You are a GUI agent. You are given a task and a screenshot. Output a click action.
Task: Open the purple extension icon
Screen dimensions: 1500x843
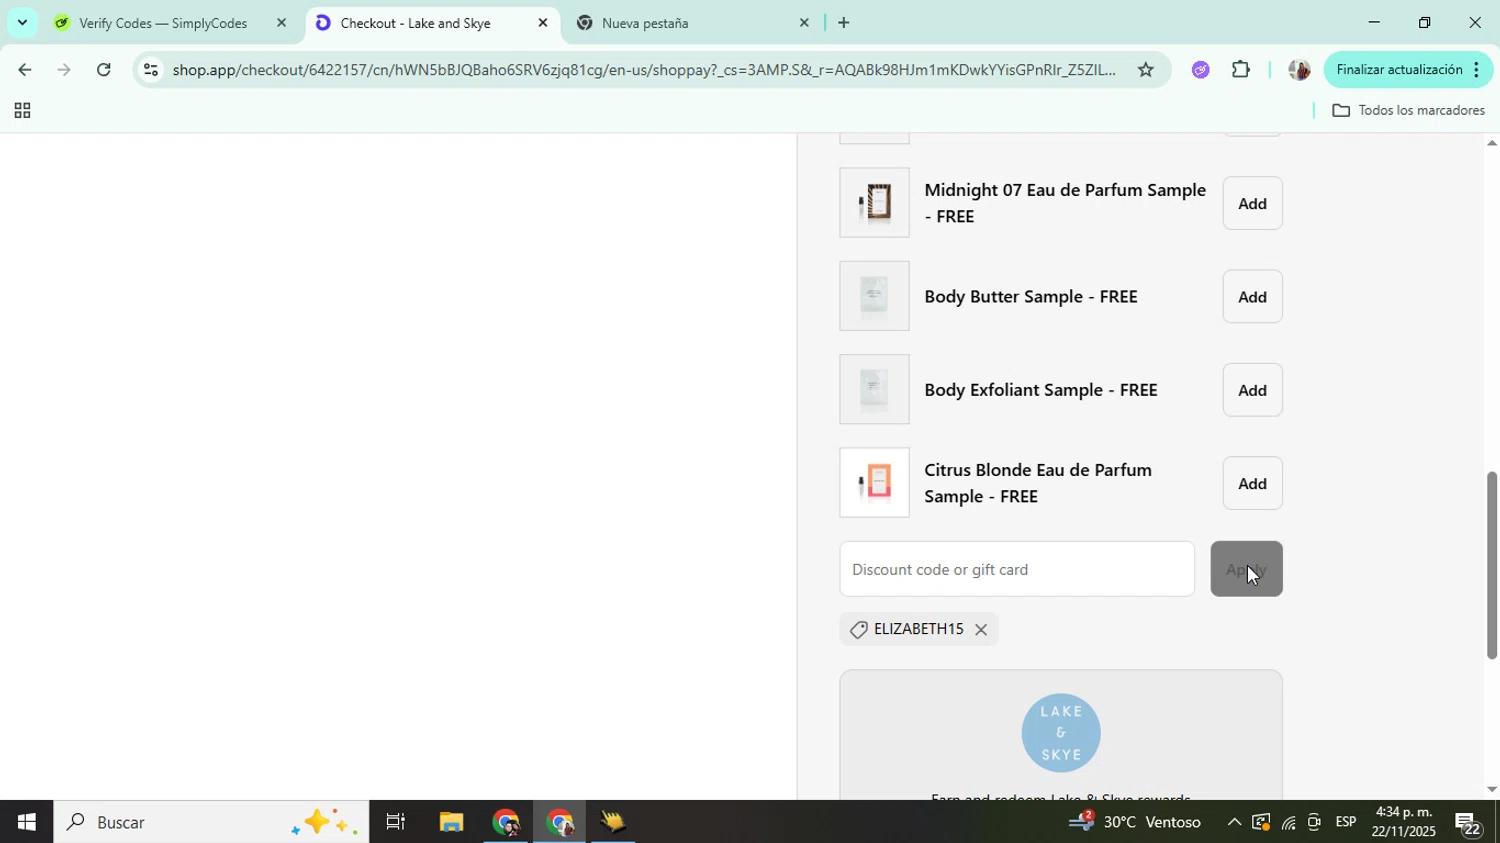point(1201,70)
